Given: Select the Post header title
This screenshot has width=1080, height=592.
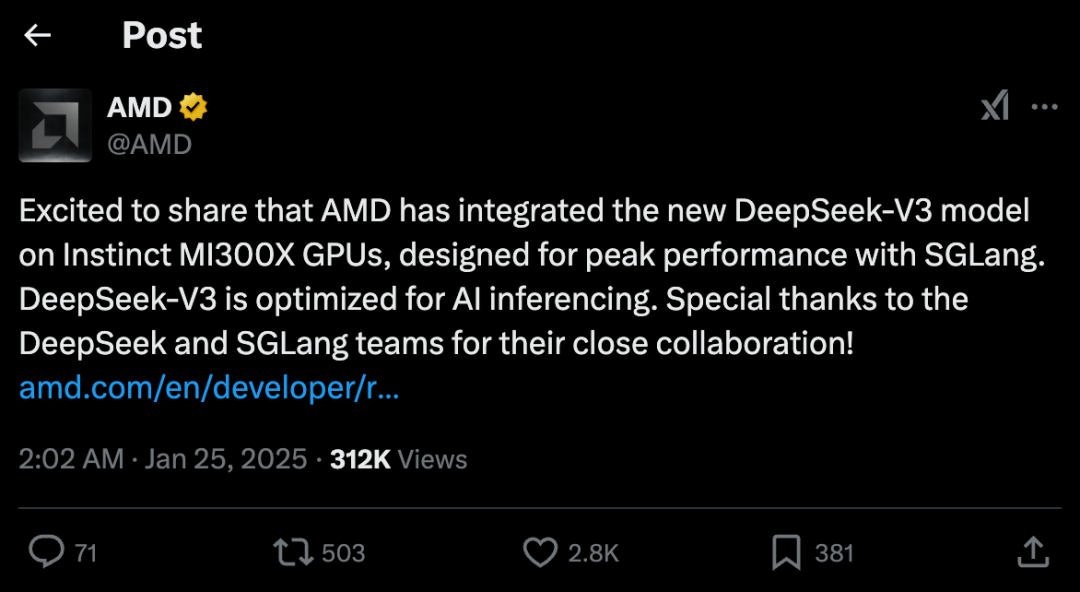Looking at the screenshot, I should pyautogui.click(x=161, y=35).
